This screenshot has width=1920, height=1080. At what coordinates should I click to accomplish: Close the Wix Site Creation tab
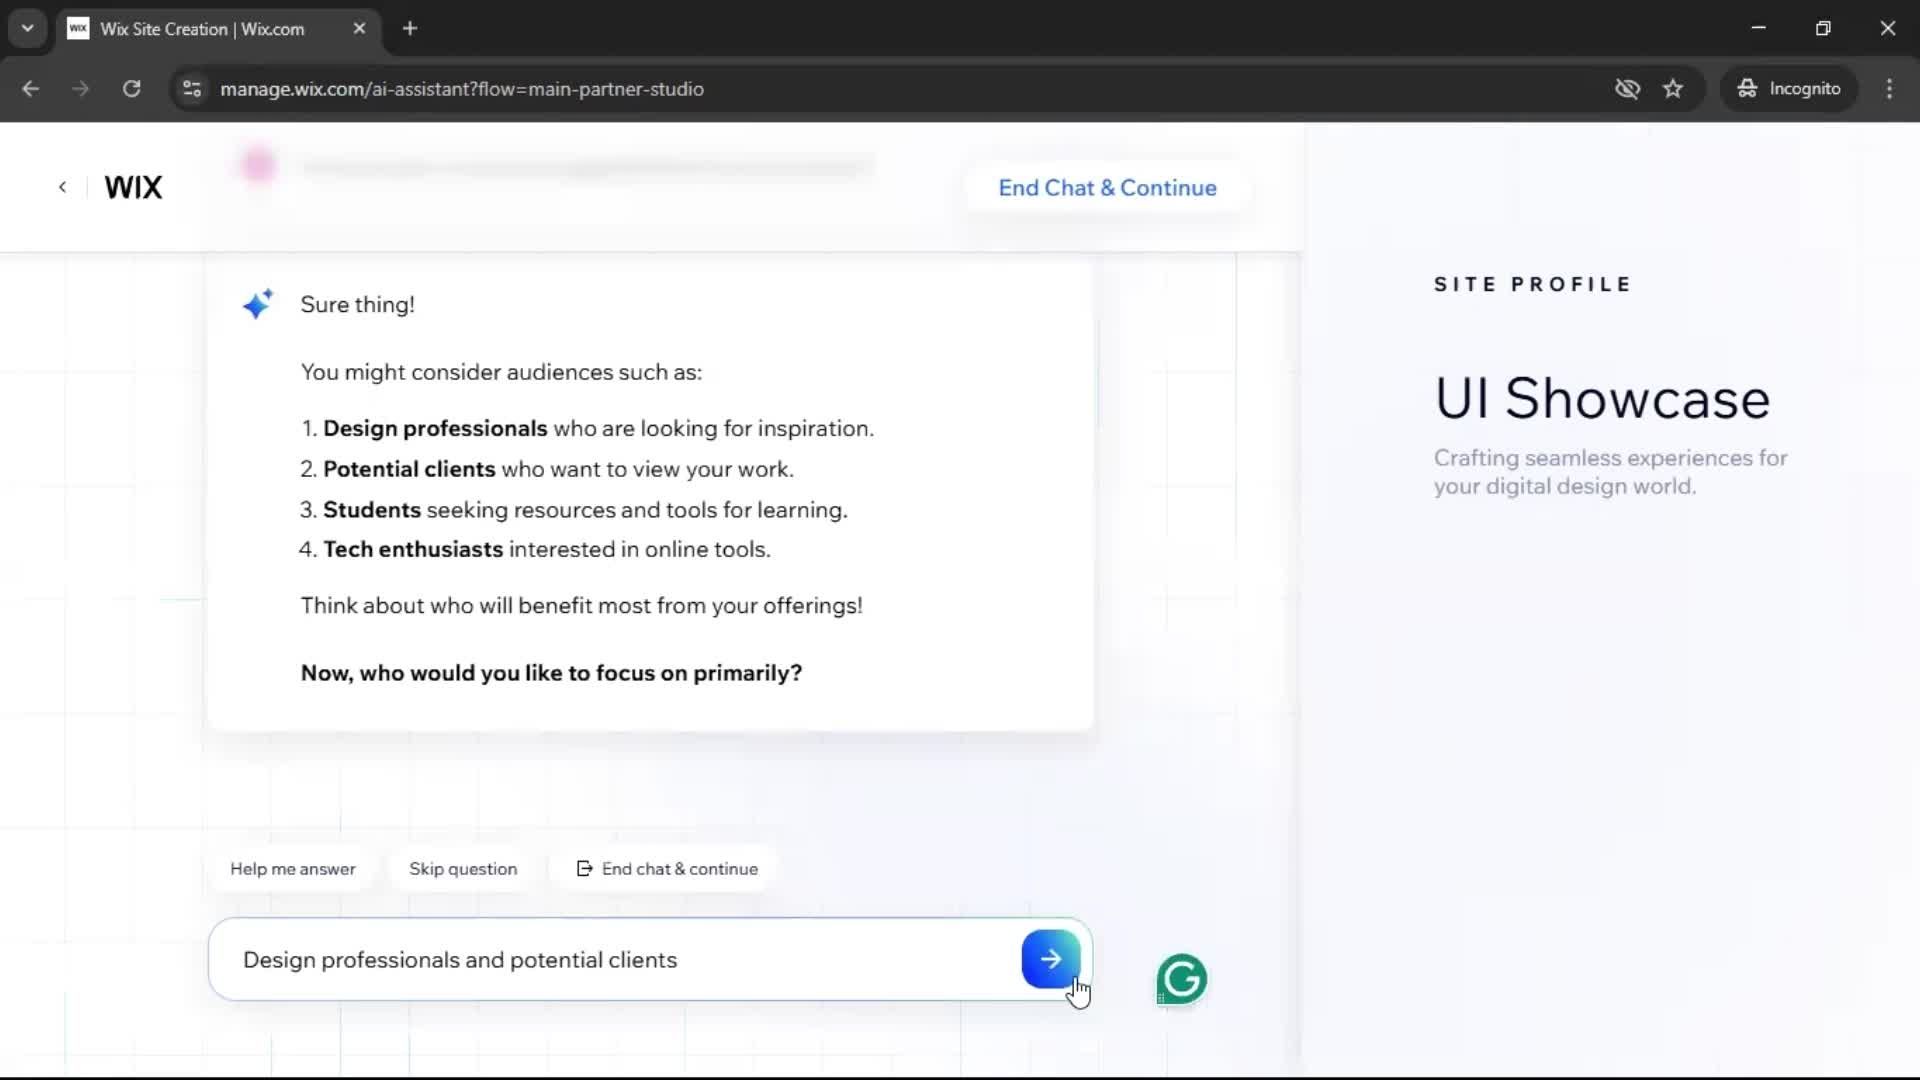pos(359,29)
